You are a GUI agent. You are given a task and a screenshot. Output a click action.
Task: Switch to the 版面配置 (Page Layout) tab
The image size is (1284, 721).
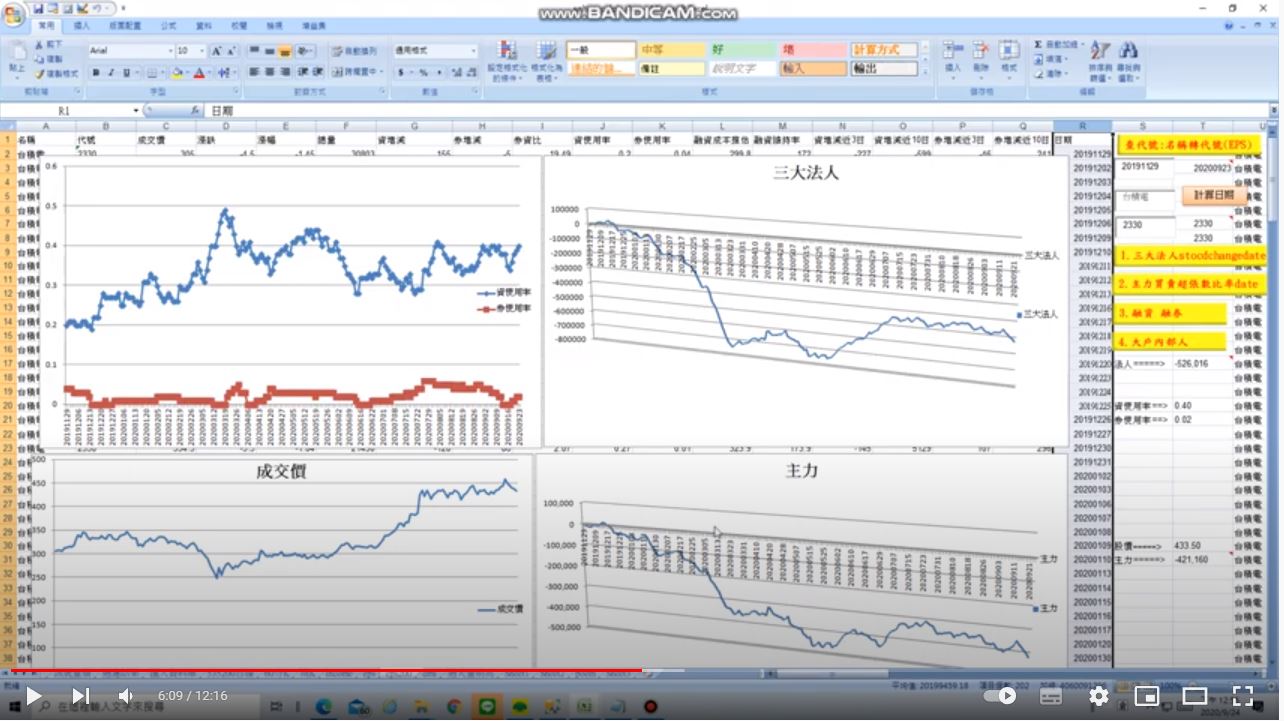click(125, 25)
